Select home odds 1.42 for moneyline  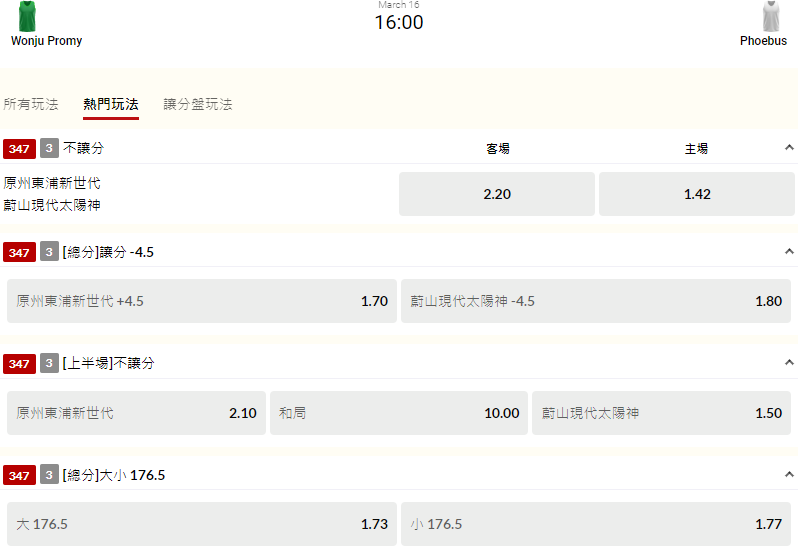[x=697, y=194]
